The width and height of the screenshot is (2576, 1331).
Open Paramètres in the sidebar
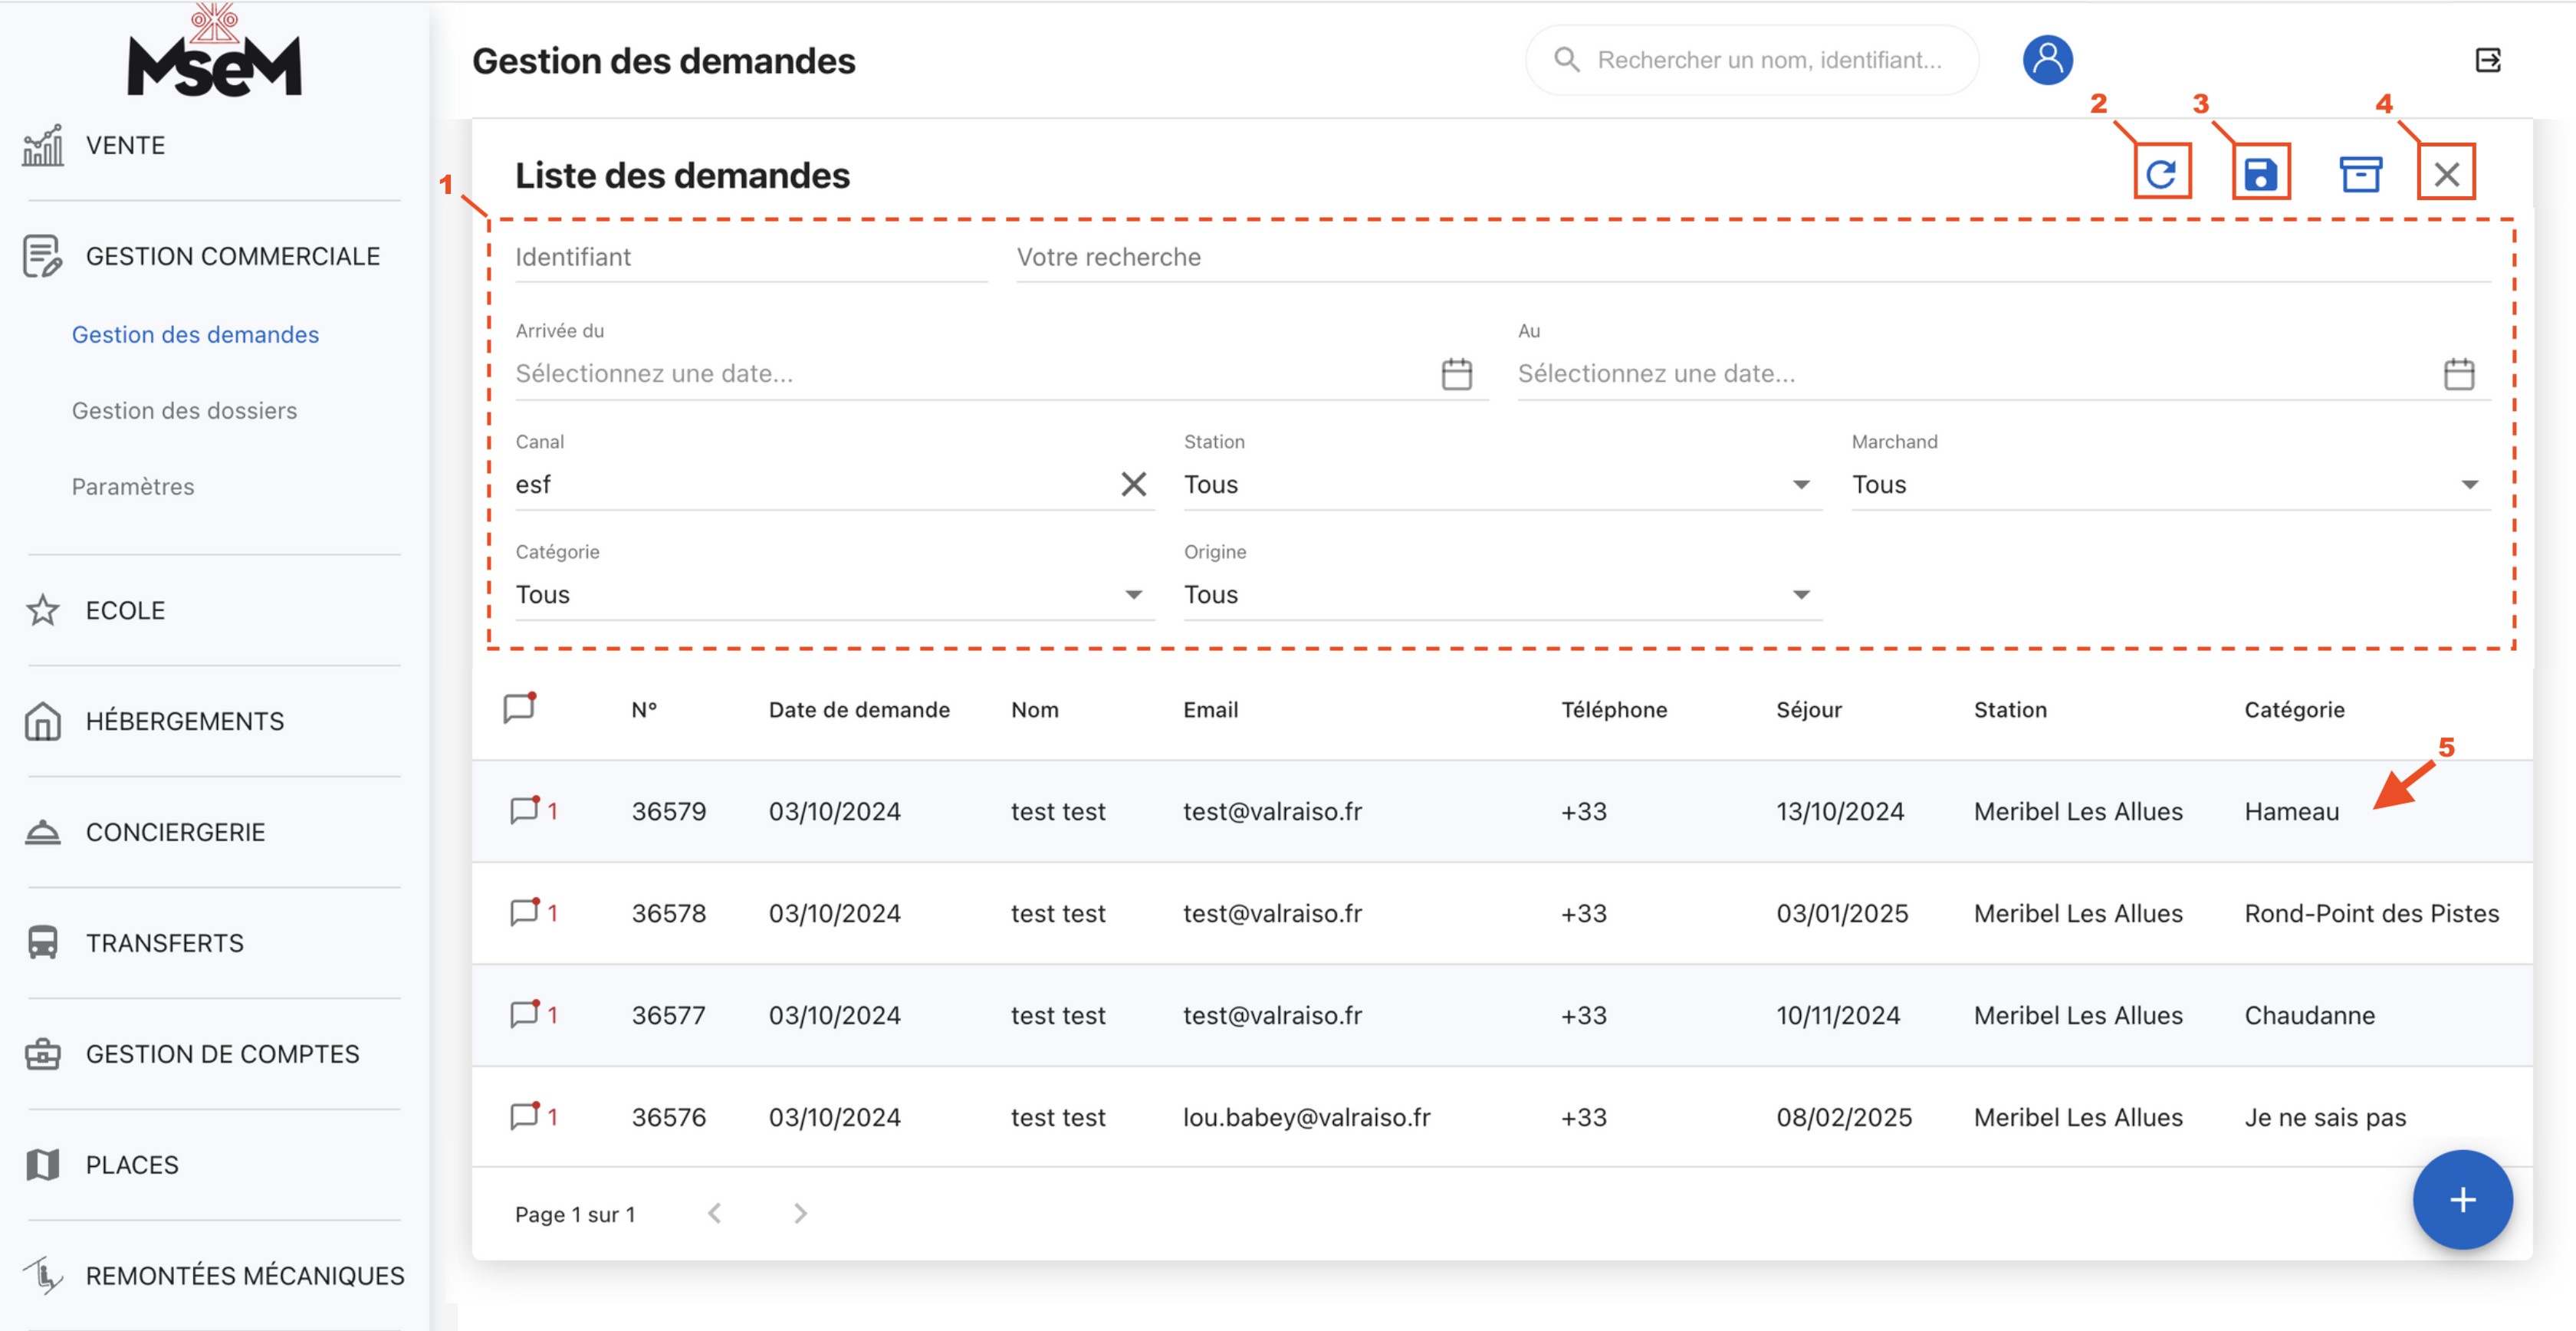[133, 486]
